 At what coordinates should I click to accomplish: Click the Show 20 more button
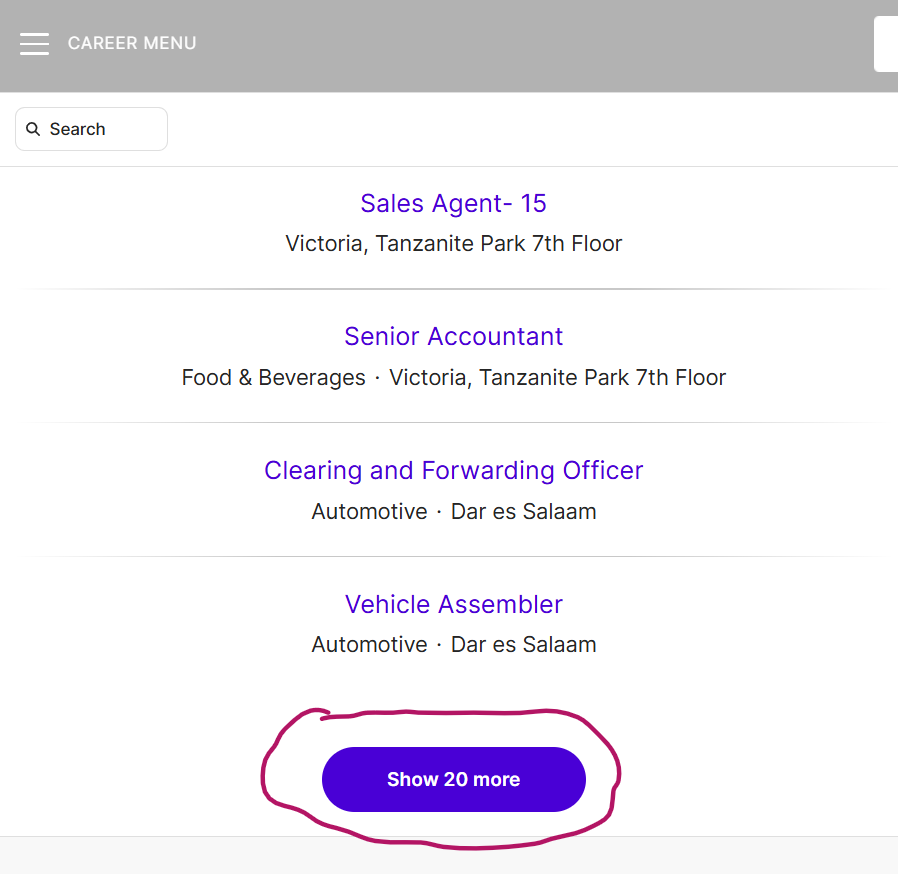[x=454, y=779]
